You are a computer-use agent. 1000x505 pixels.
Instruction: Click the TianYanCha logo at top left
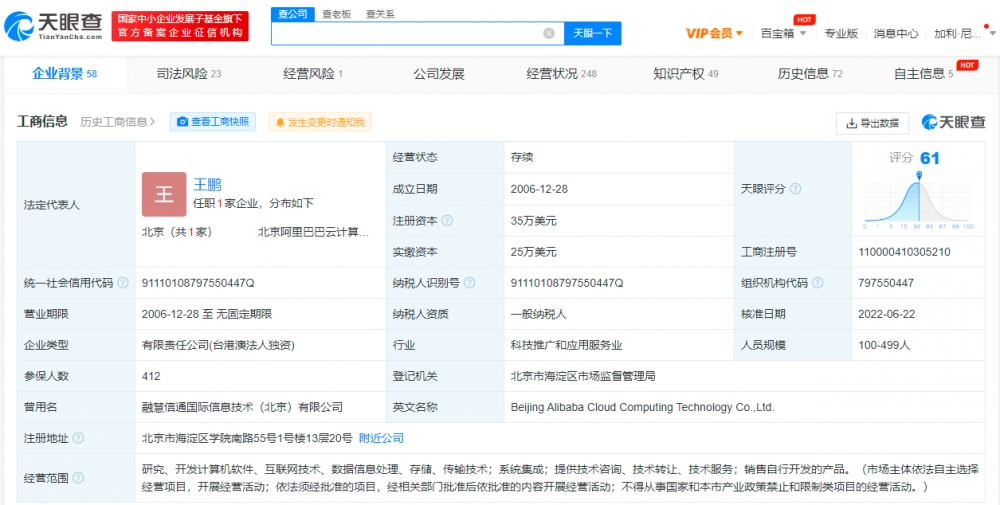click(x=54, y=26)
